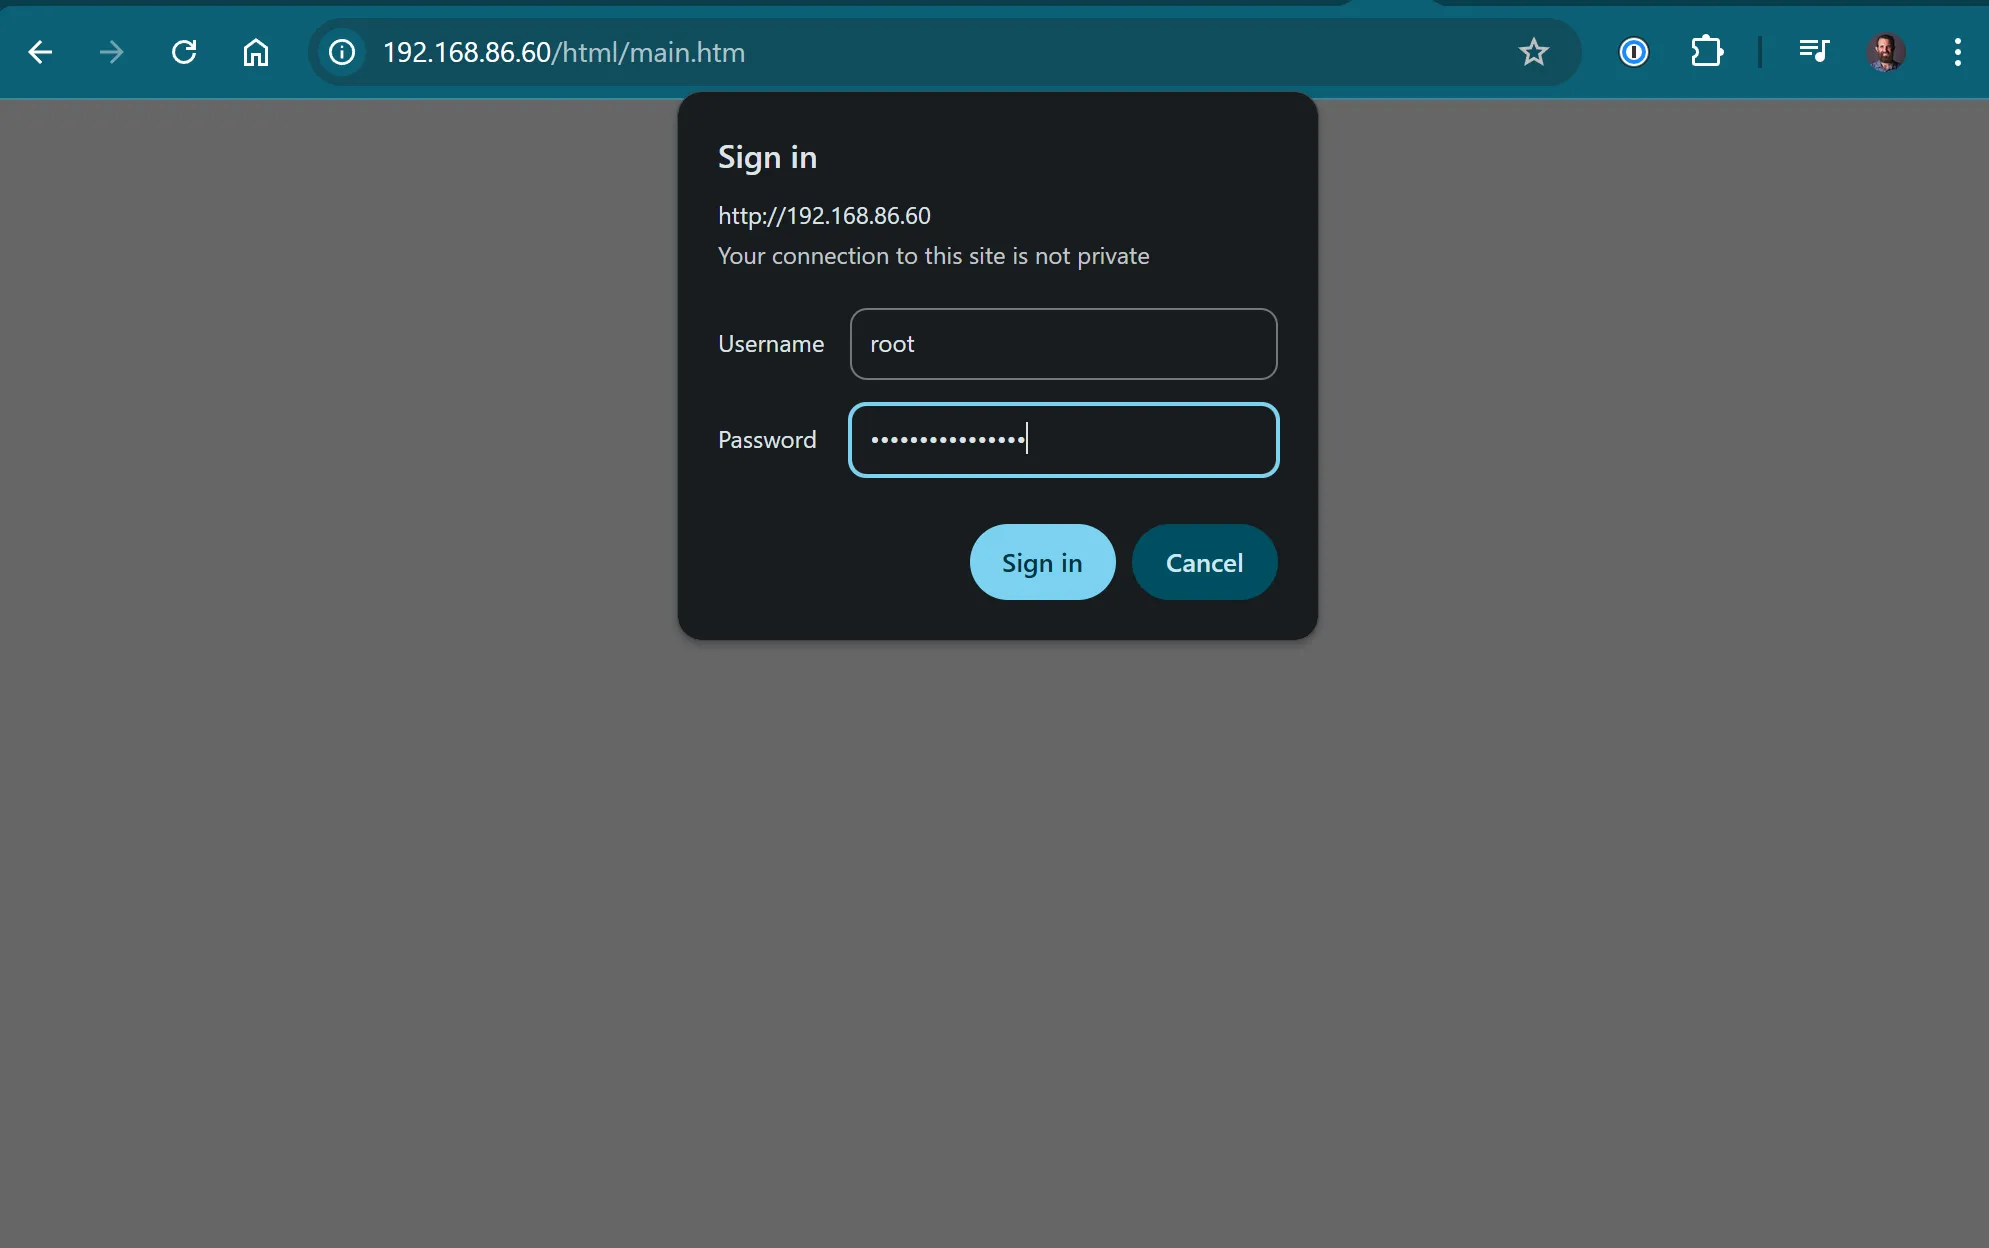Click the forward navigation arrow
1989x1248 pixels.
112,52
